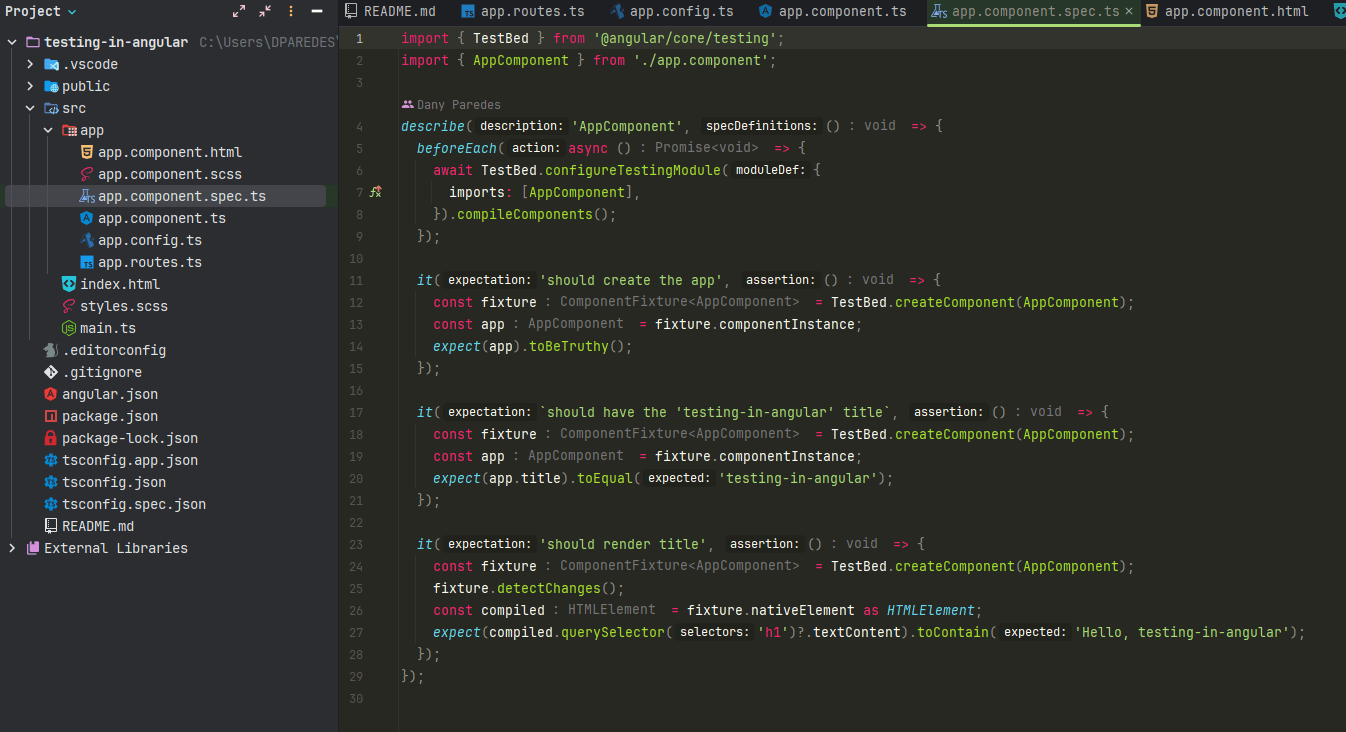1346x732 pixels.
Task: Click the Sass icon beside app.component.scss
Action: coord(88,174)
